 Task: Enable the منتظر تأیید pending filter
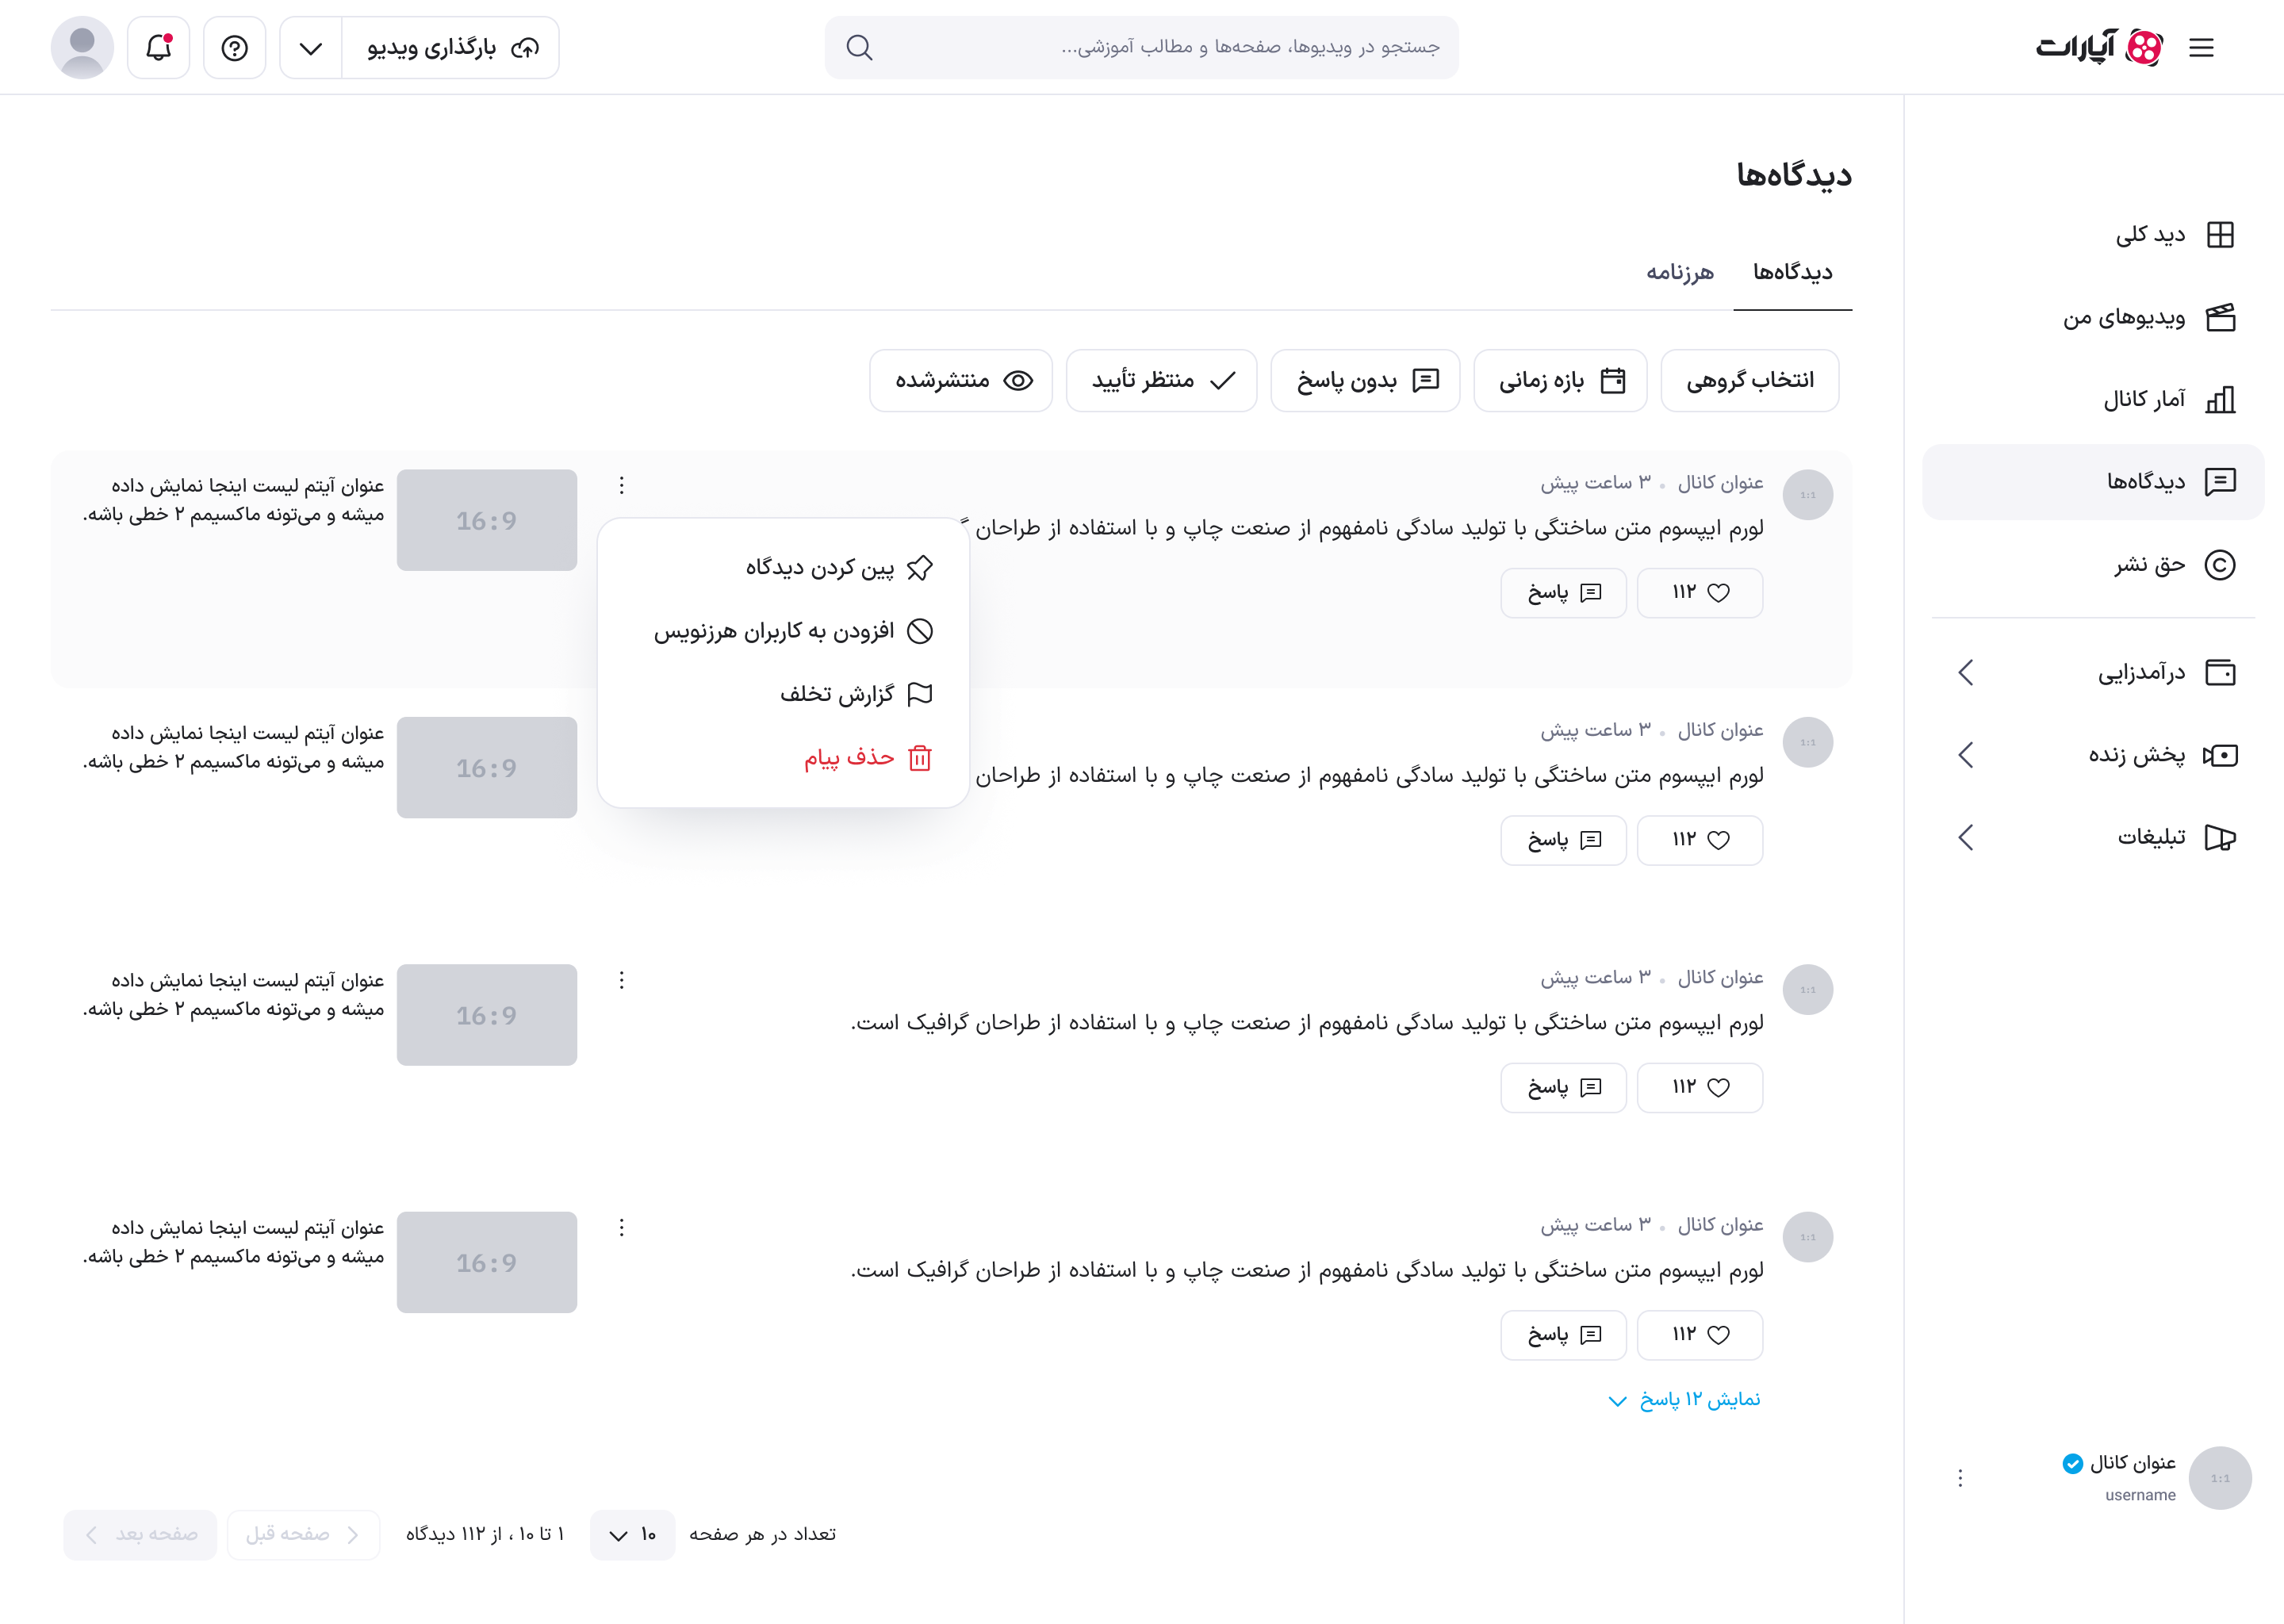pyautogui.click(x=1161, y=380)
